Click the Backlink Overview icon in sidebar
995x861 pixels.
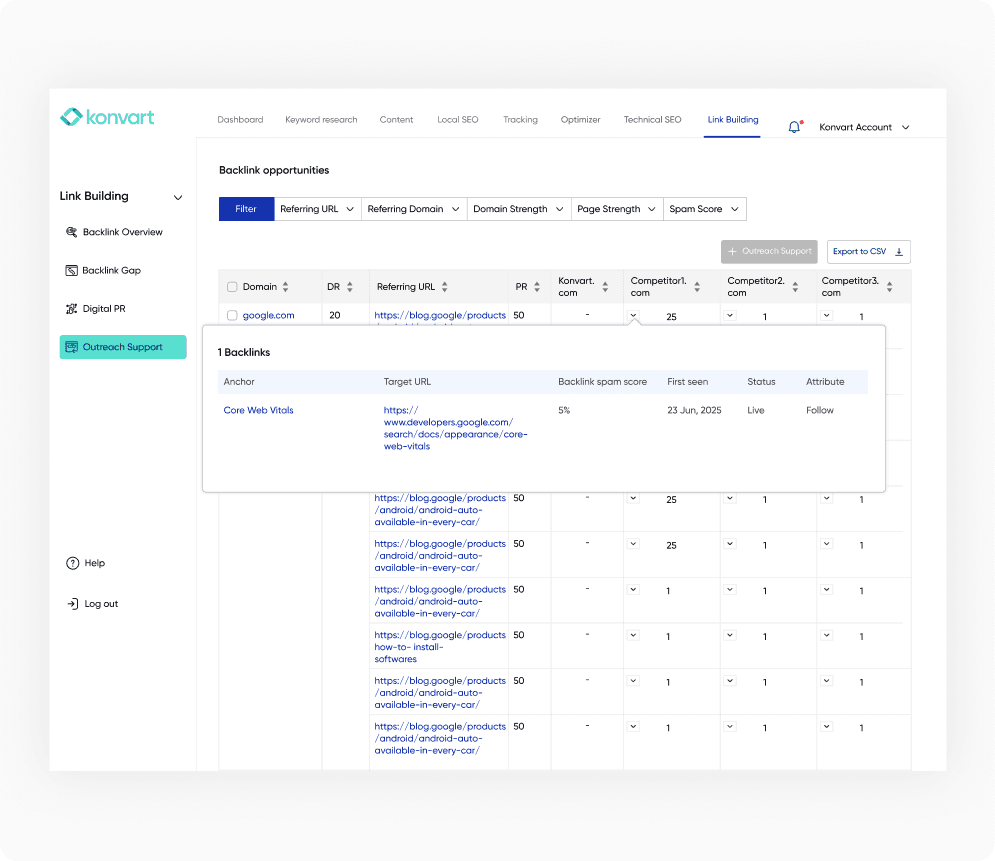(x=72, y=232)
